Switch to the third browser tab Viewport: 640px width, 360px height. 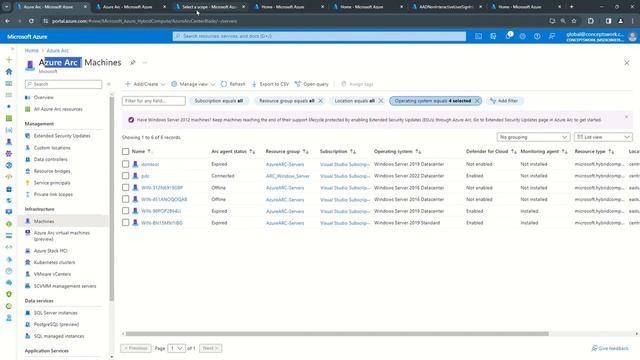(x=209, y=7)
